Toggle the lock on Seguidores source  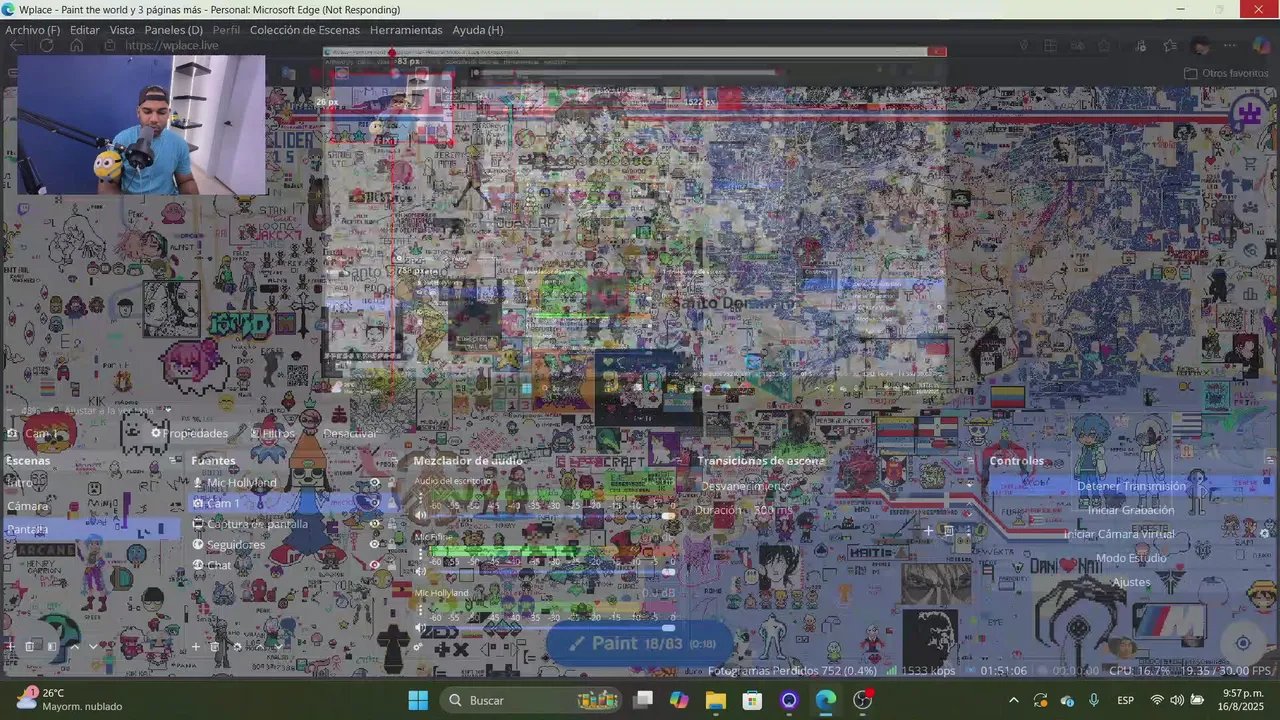(x=392, y=545)
